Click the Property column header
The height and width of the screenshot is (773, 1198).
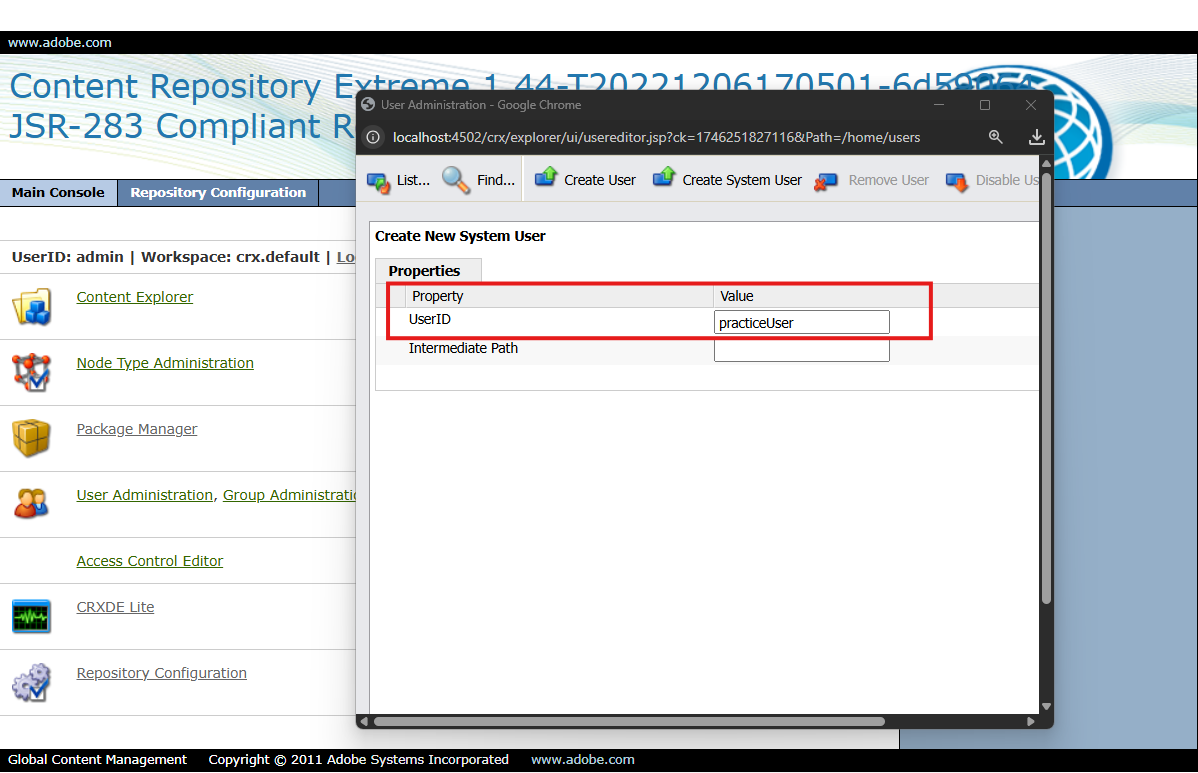(438, 296)
